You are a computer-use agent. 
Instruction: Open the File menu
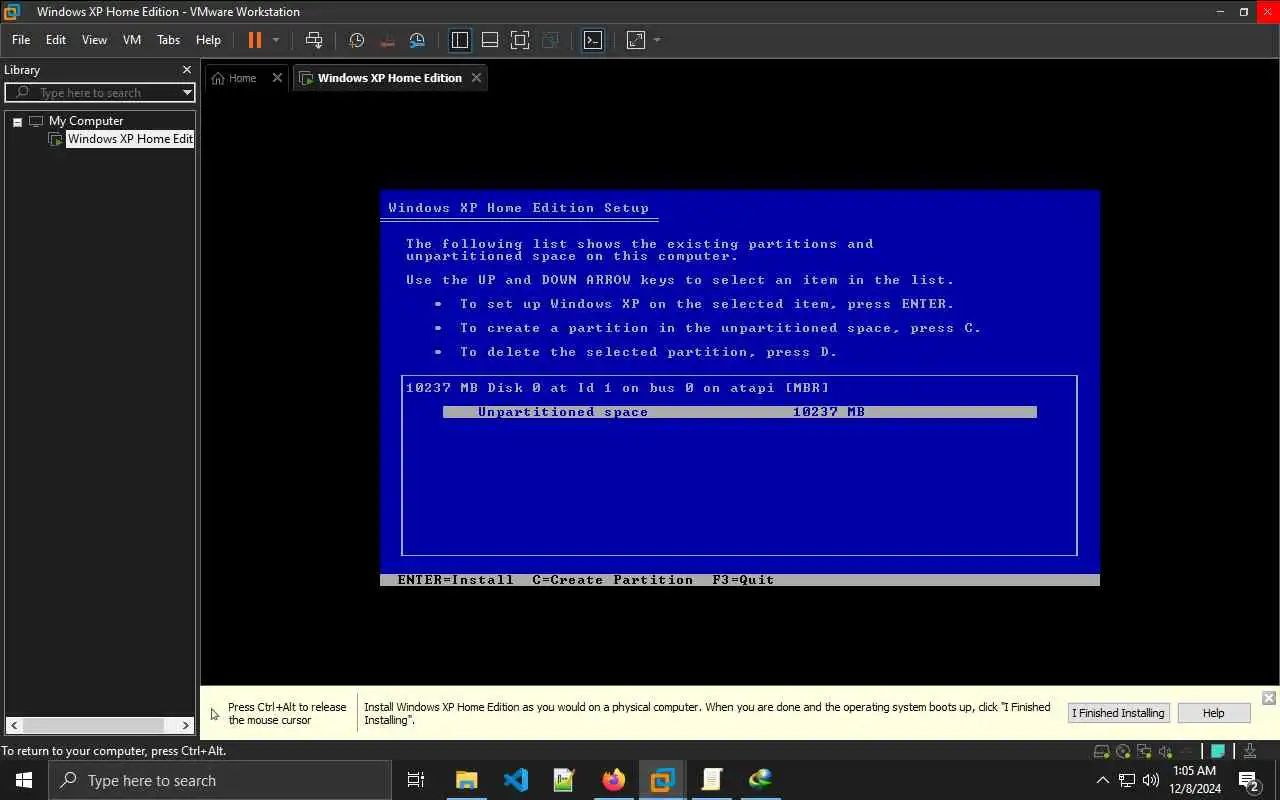(21, 40)
